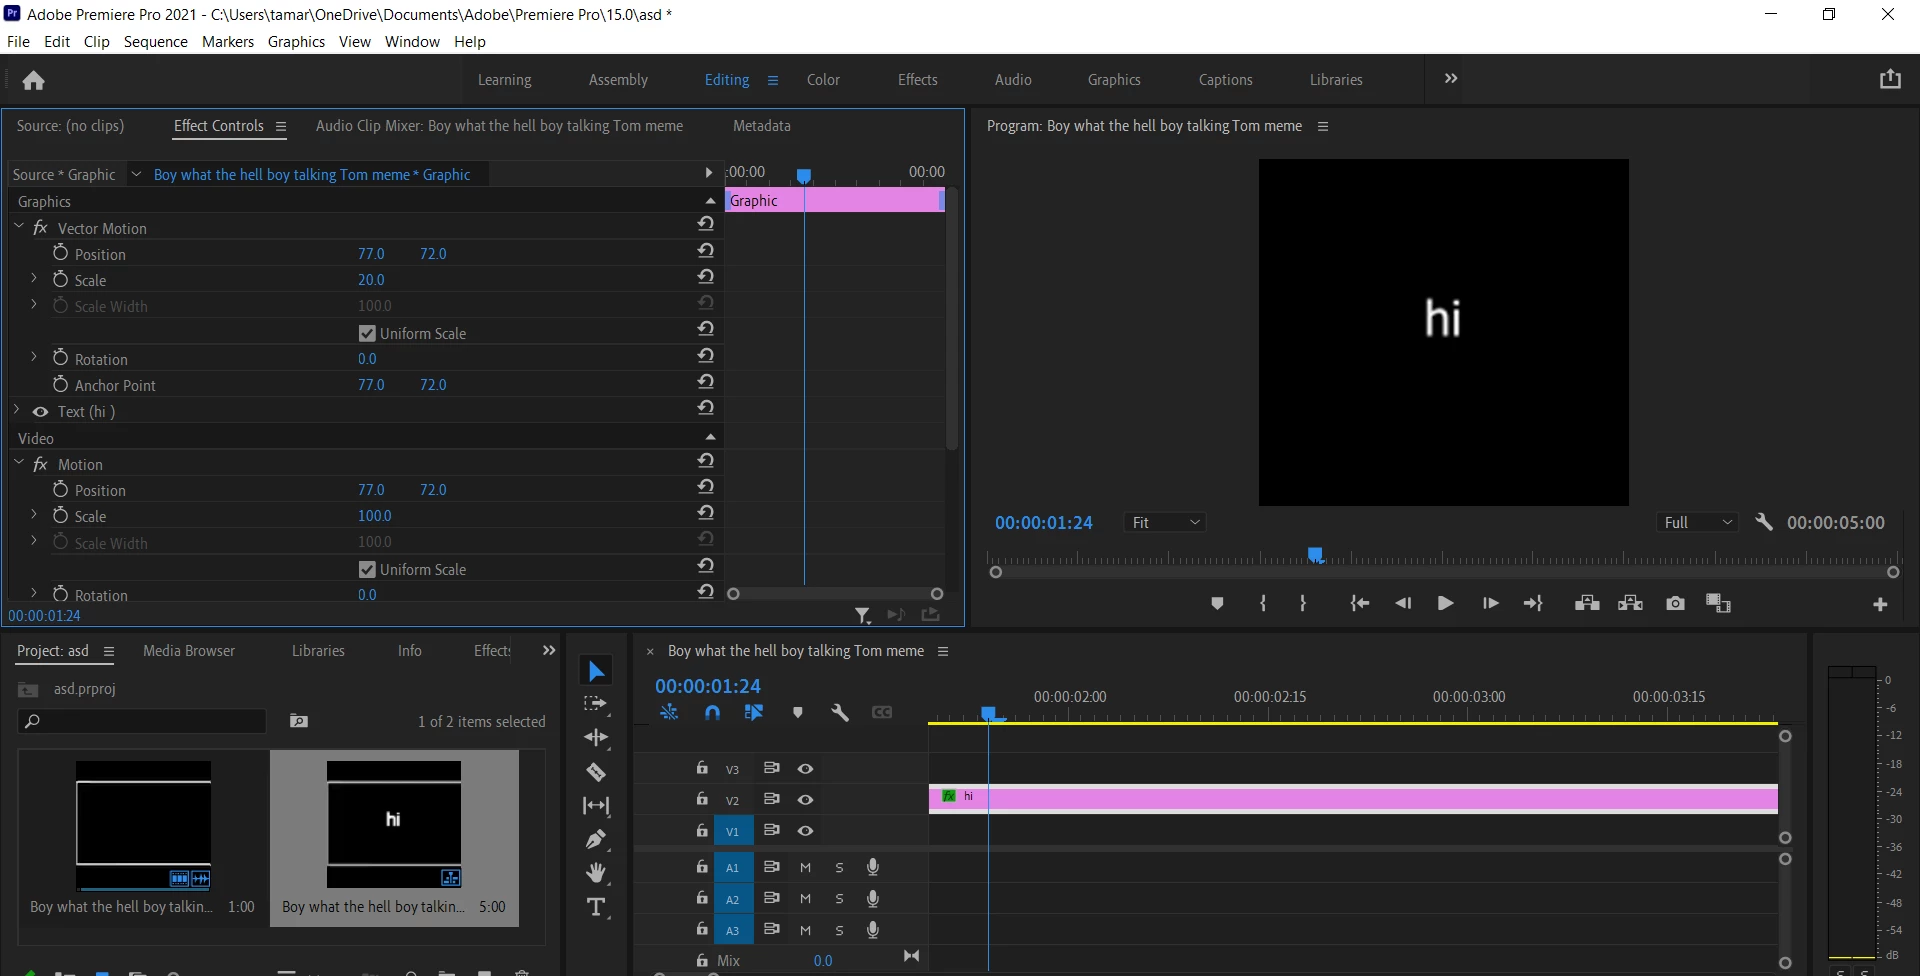Screen dimensions: 1920x976
Task: Select the Type tool
Action: tap(596, 907)
